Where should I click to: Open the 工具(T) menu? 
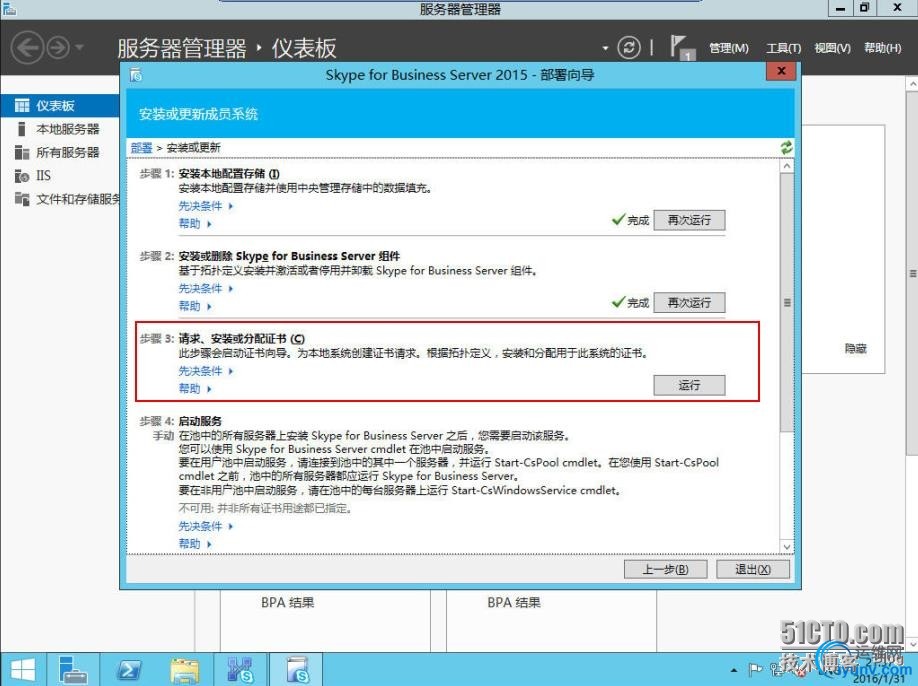tap(784, 48)
